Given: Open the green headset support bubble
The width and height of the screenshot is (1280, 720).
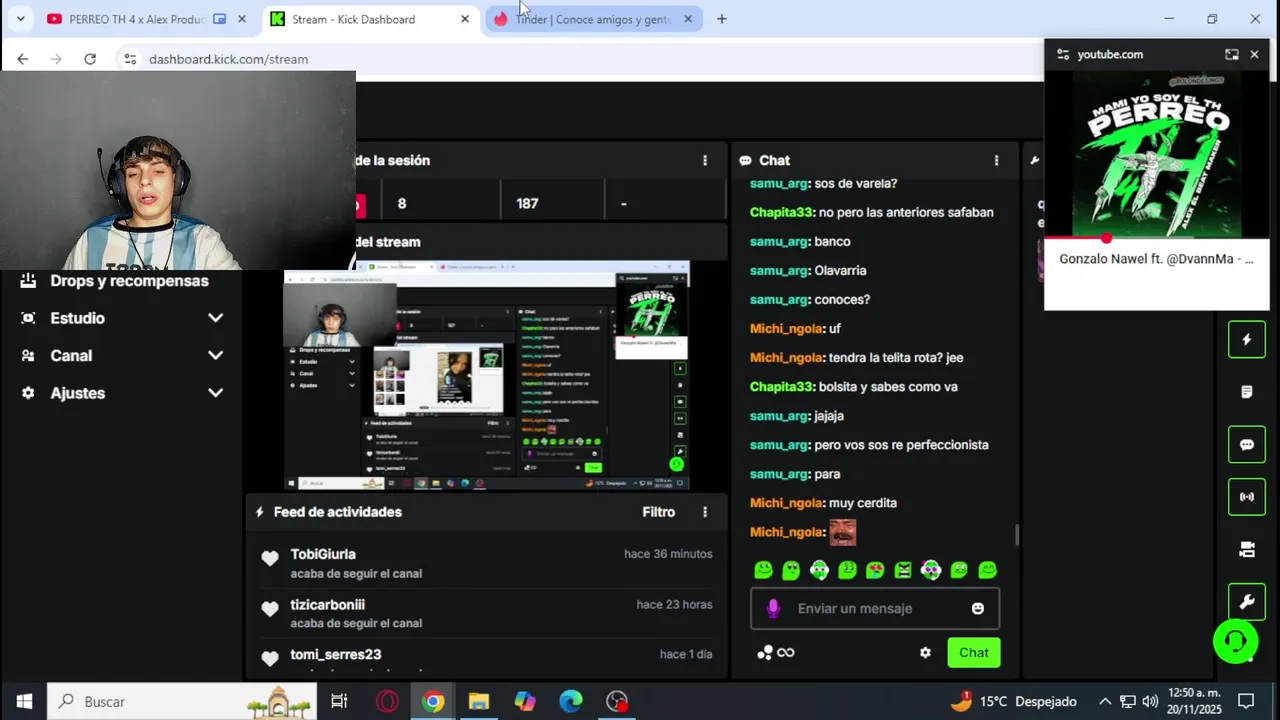Looking at the screenshot, I should pos(1235,641).
